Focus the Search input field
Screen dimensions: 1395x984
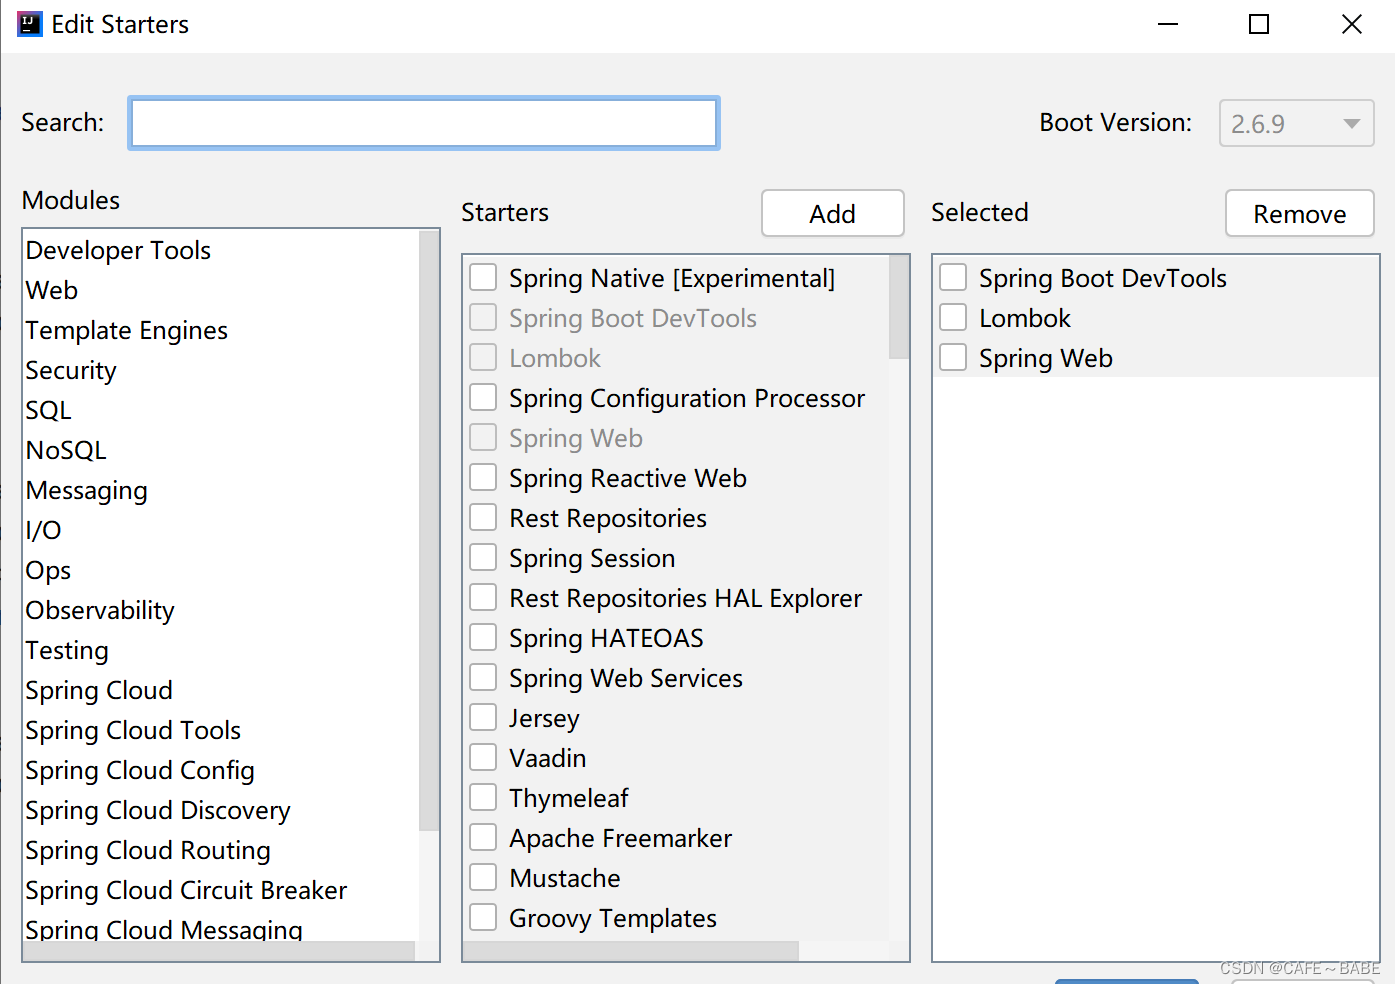tap(424, 123)
